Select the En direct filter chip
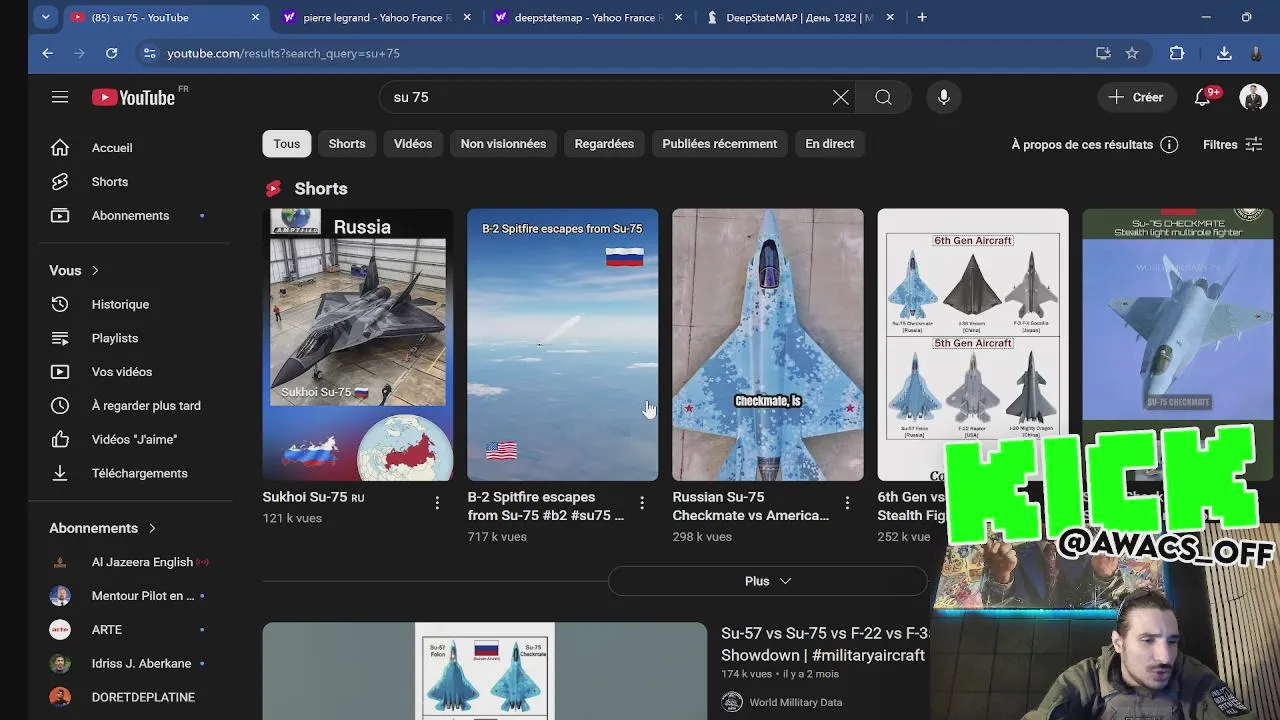This screenshot has width=1280, height=720. 830,144
